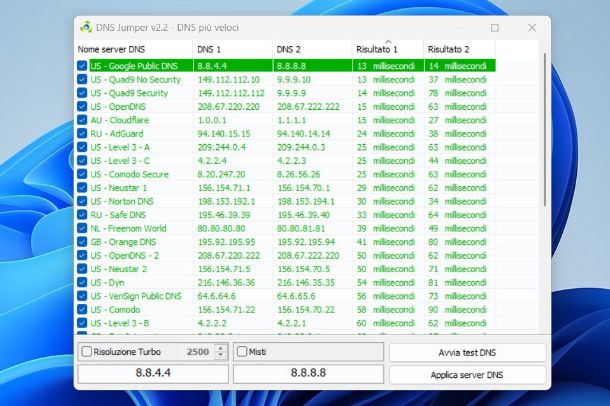Toggle the US - Norton DNS checkbox

(x=82, y=201)
